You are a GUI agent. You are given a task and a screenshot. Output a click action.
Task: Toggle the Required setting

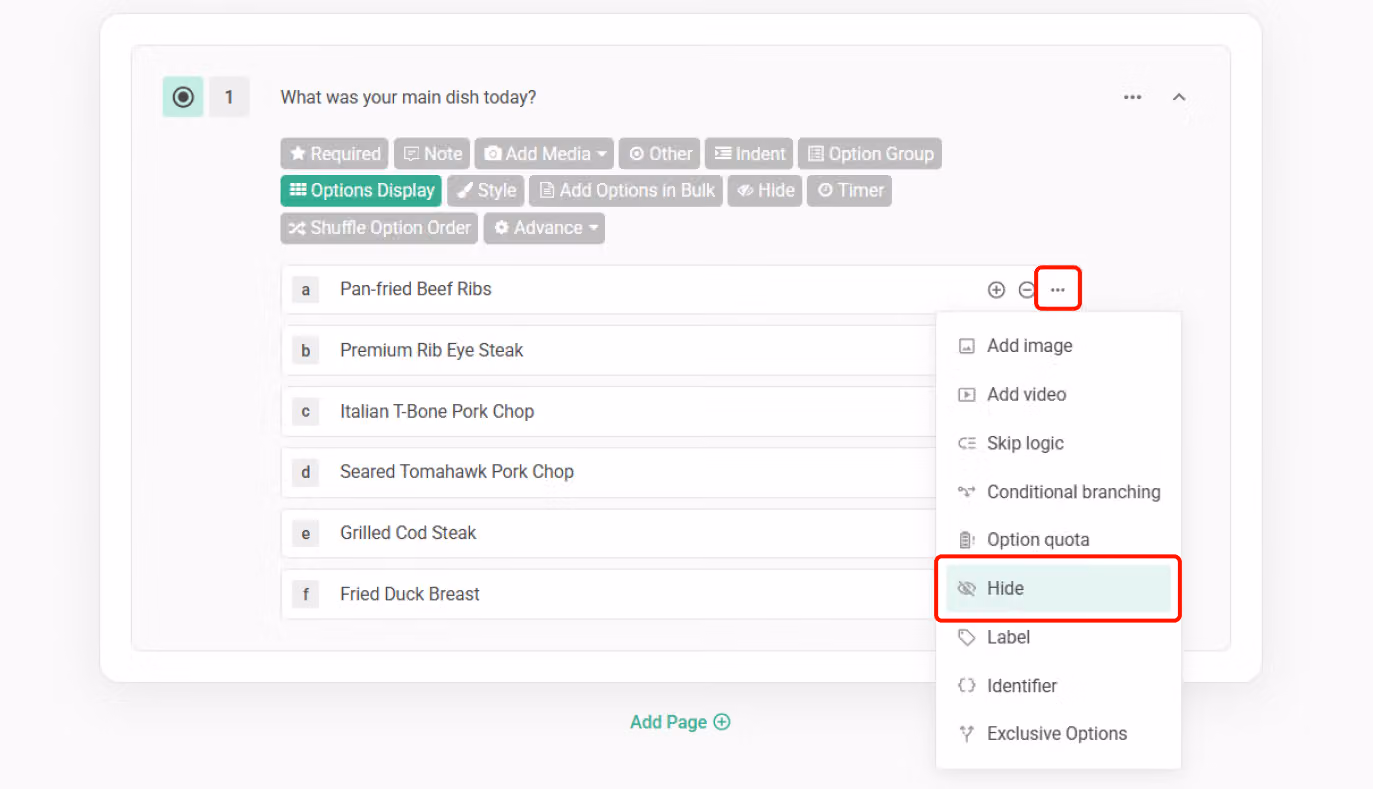335,154
